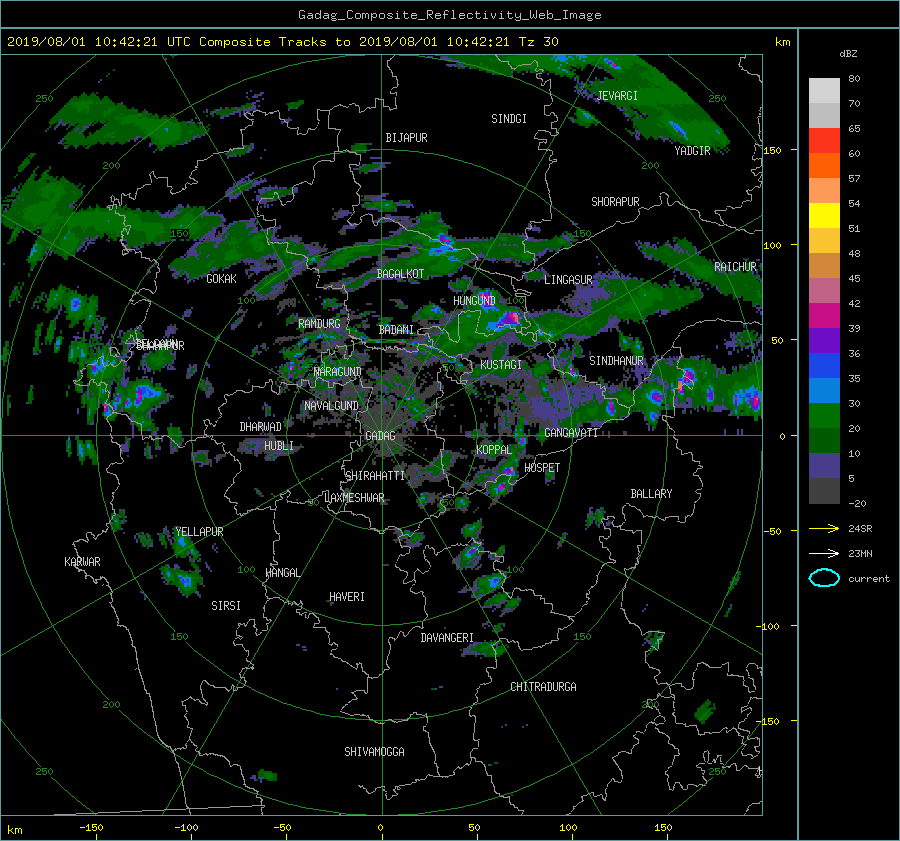Click the magenta 39-42 dBZ color swatch
The height and width of the screenshot is (841, 900).
point(824,316)
